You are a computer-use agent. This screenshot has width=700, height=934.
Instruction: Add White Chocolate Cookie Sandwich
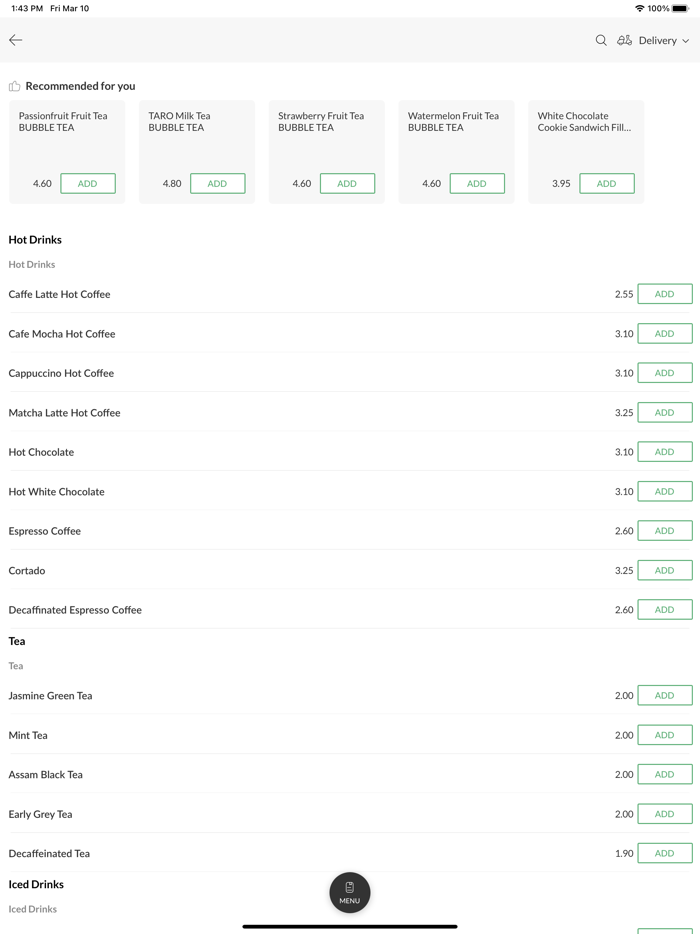[x=606, y=183]
